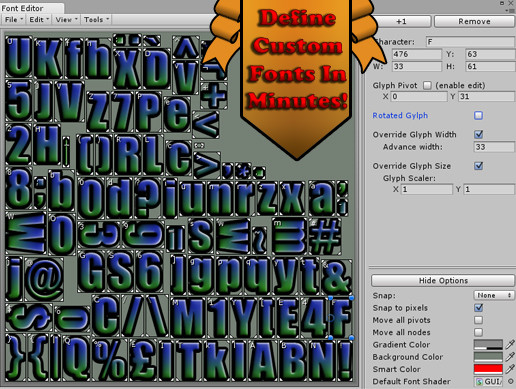Select the capital M glyph
Viewport: 516px width, 389px height.
(x=187, y=318)
